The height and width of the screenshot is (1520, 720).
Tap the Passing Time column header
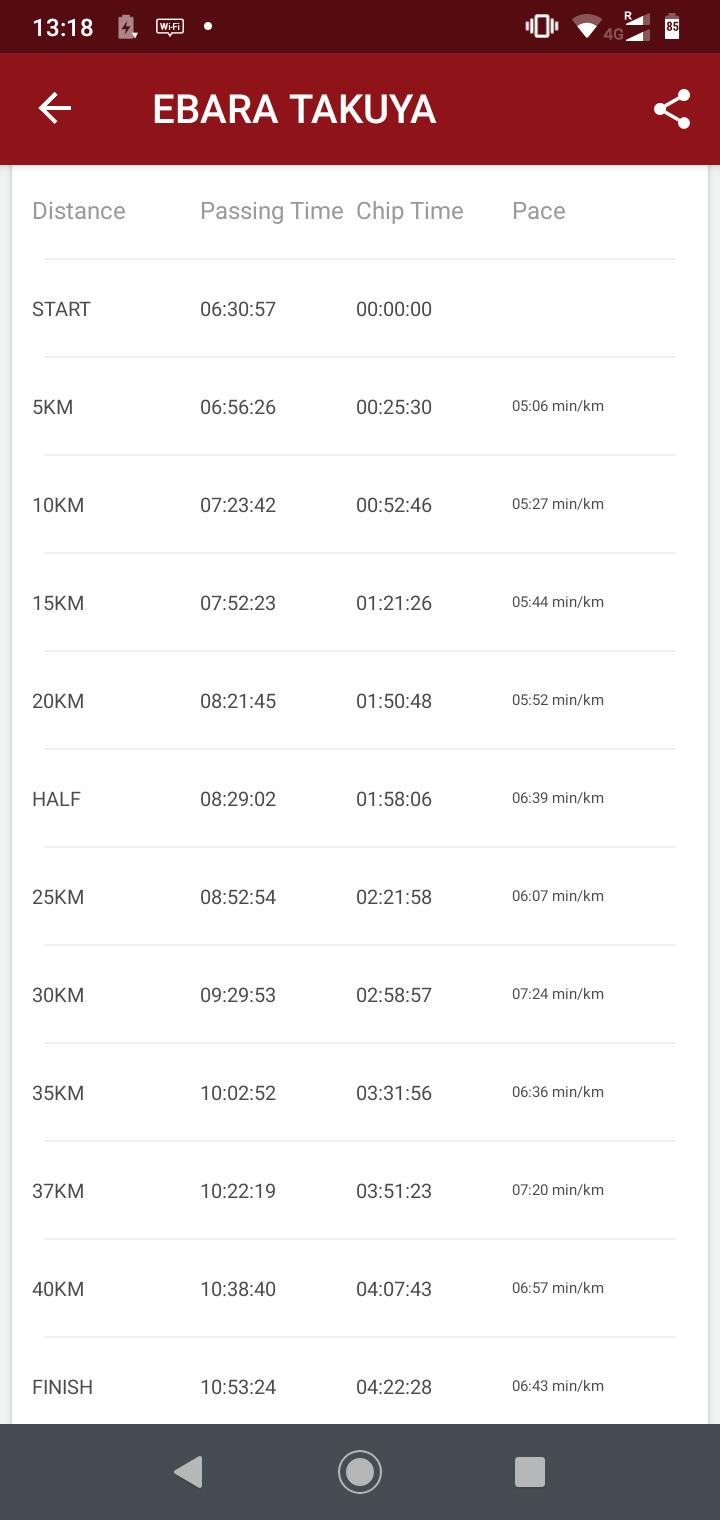coord(271,211)
